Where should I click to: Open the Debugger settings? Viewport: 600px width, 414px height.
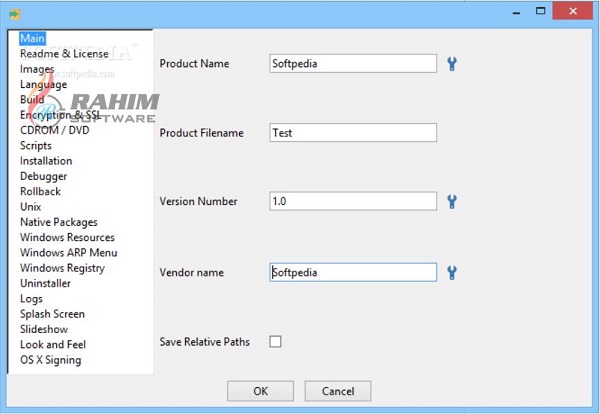click(x=44, y=176)
